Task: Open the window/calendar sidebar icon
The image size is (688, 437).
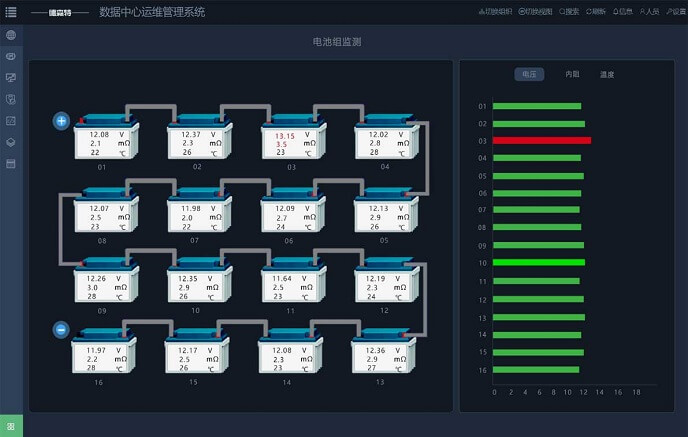Action: 11,164
